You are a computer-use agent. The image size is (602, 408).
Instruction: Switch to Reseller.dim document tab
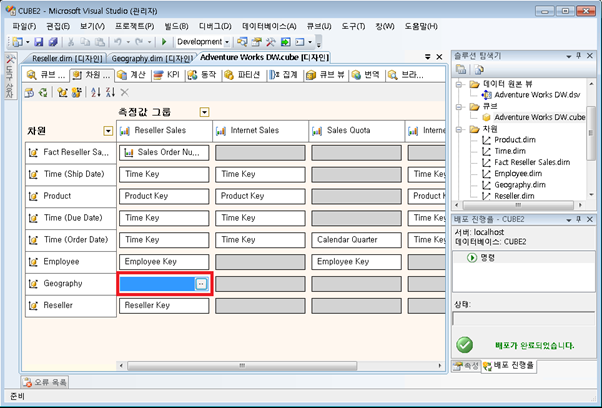point(67,58)
